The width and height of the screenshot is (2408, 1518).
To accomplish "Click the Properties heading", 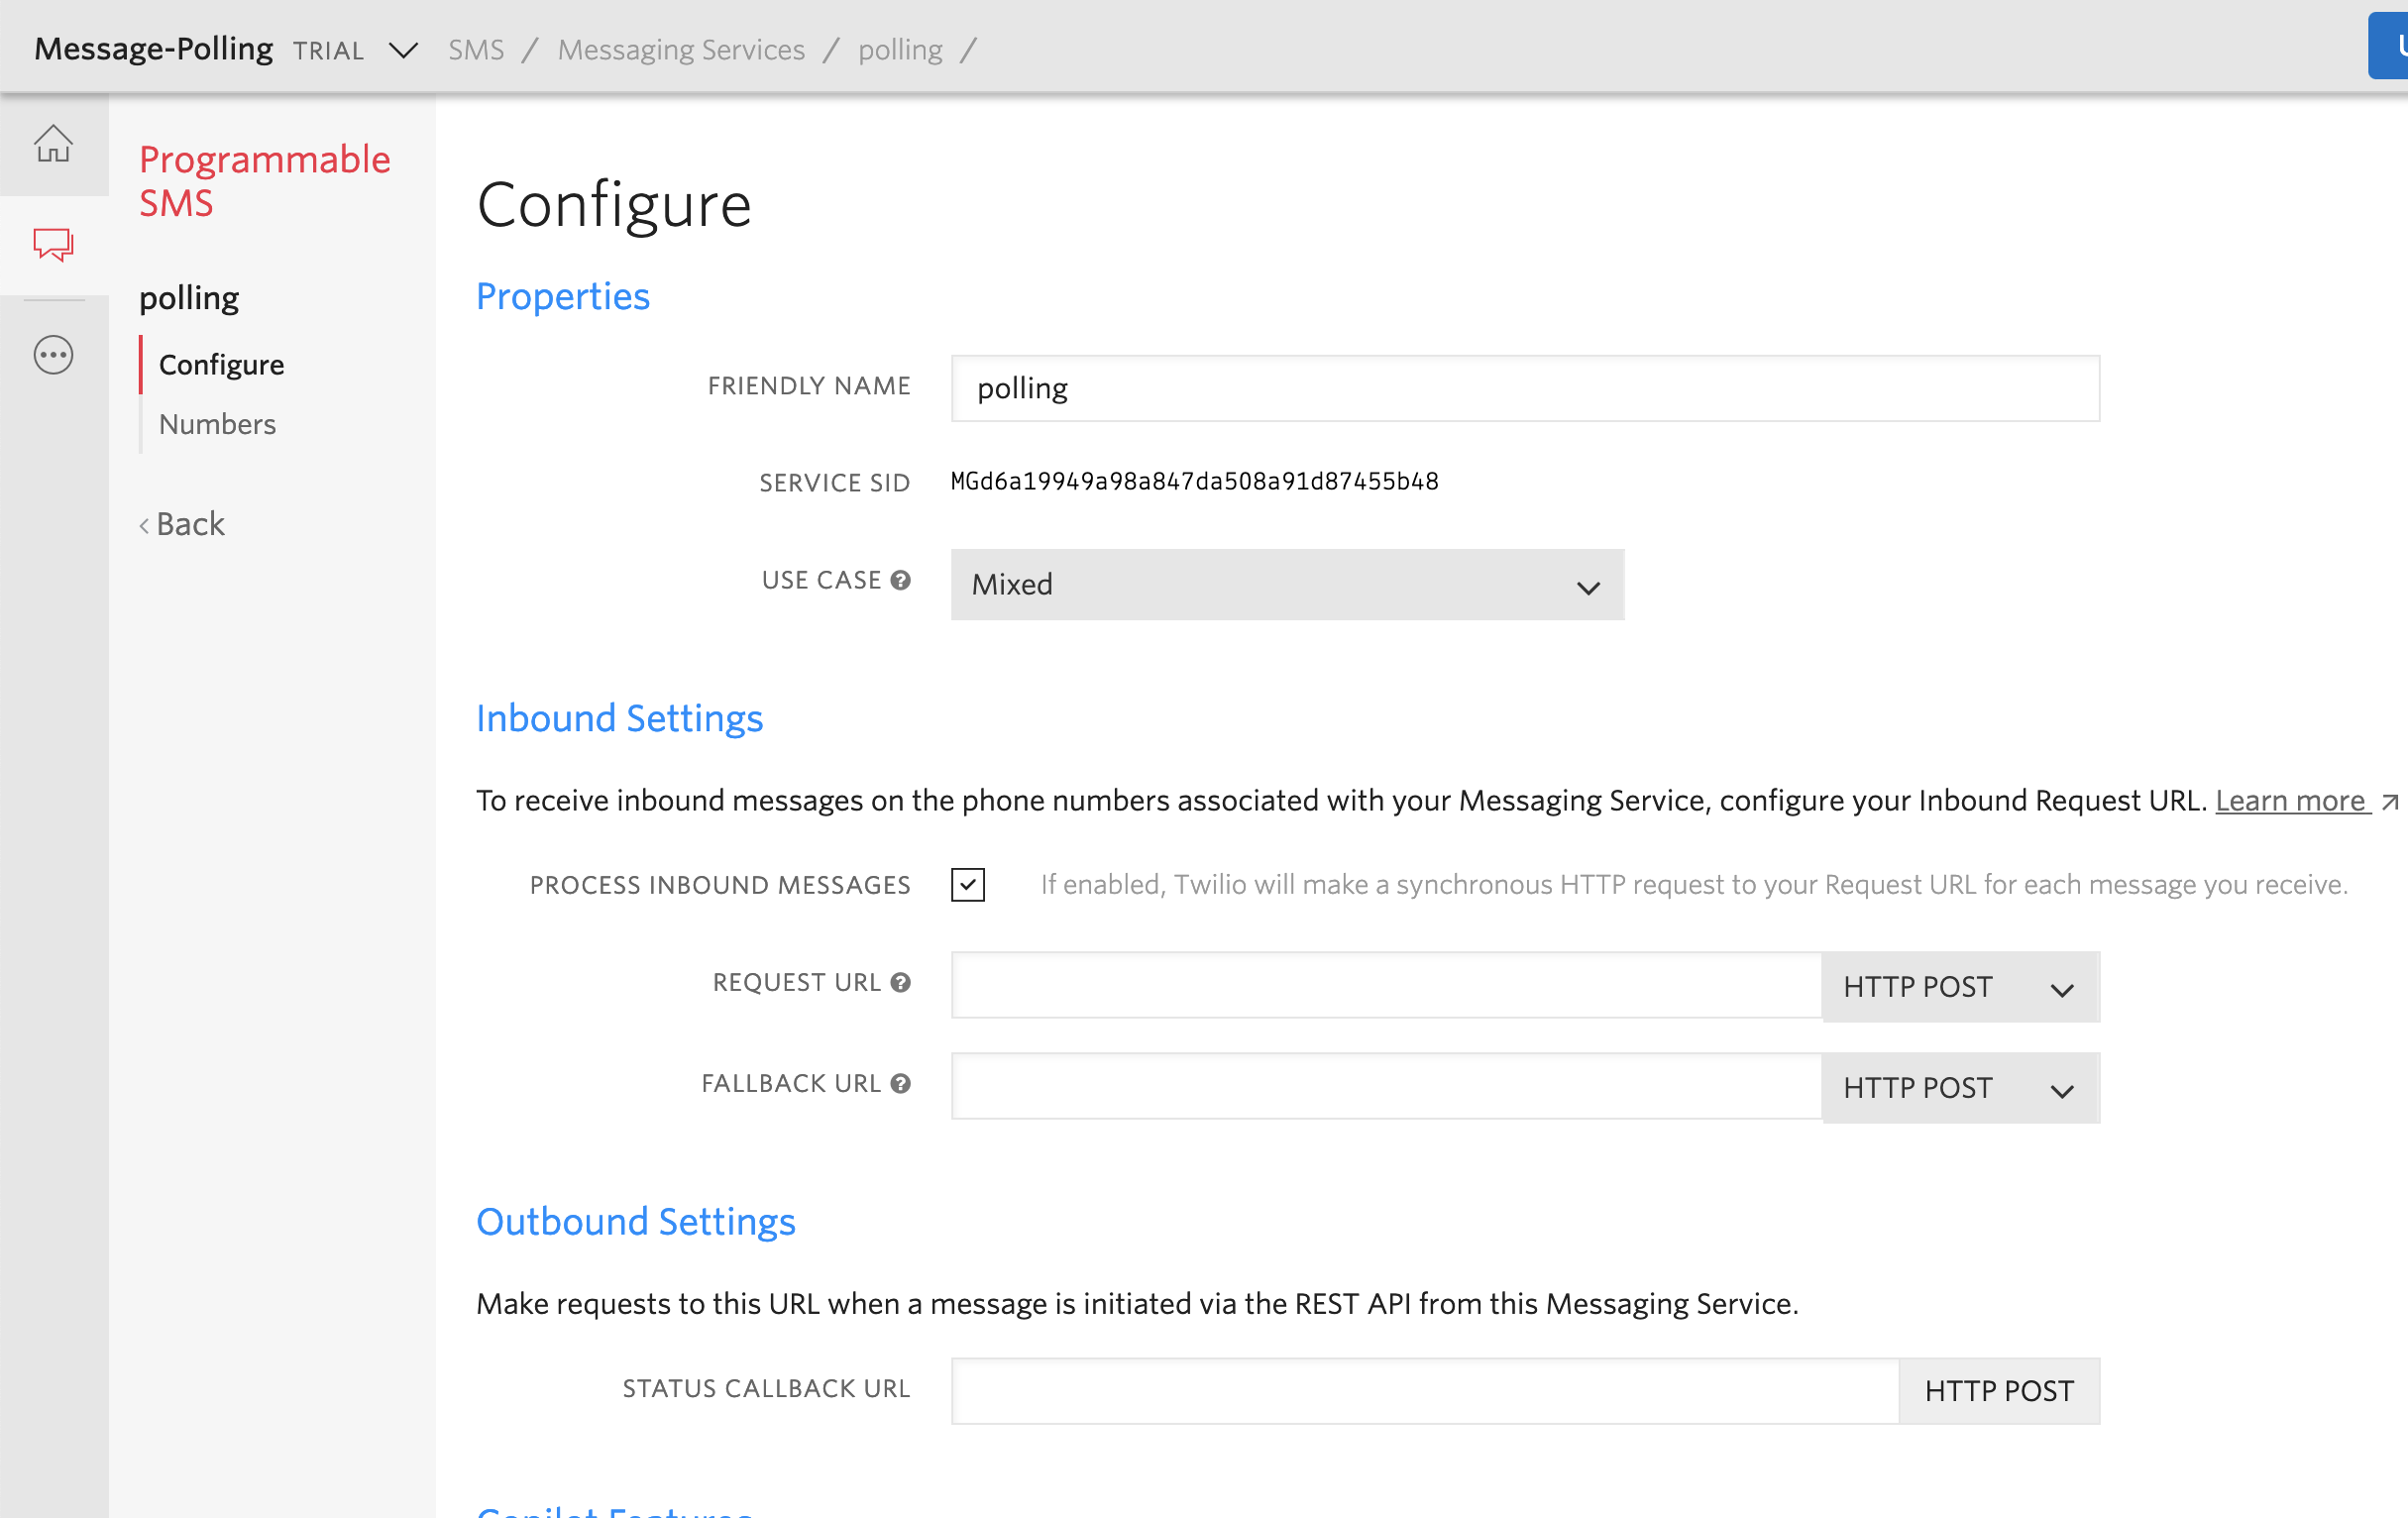I will (x=563, y=296).
